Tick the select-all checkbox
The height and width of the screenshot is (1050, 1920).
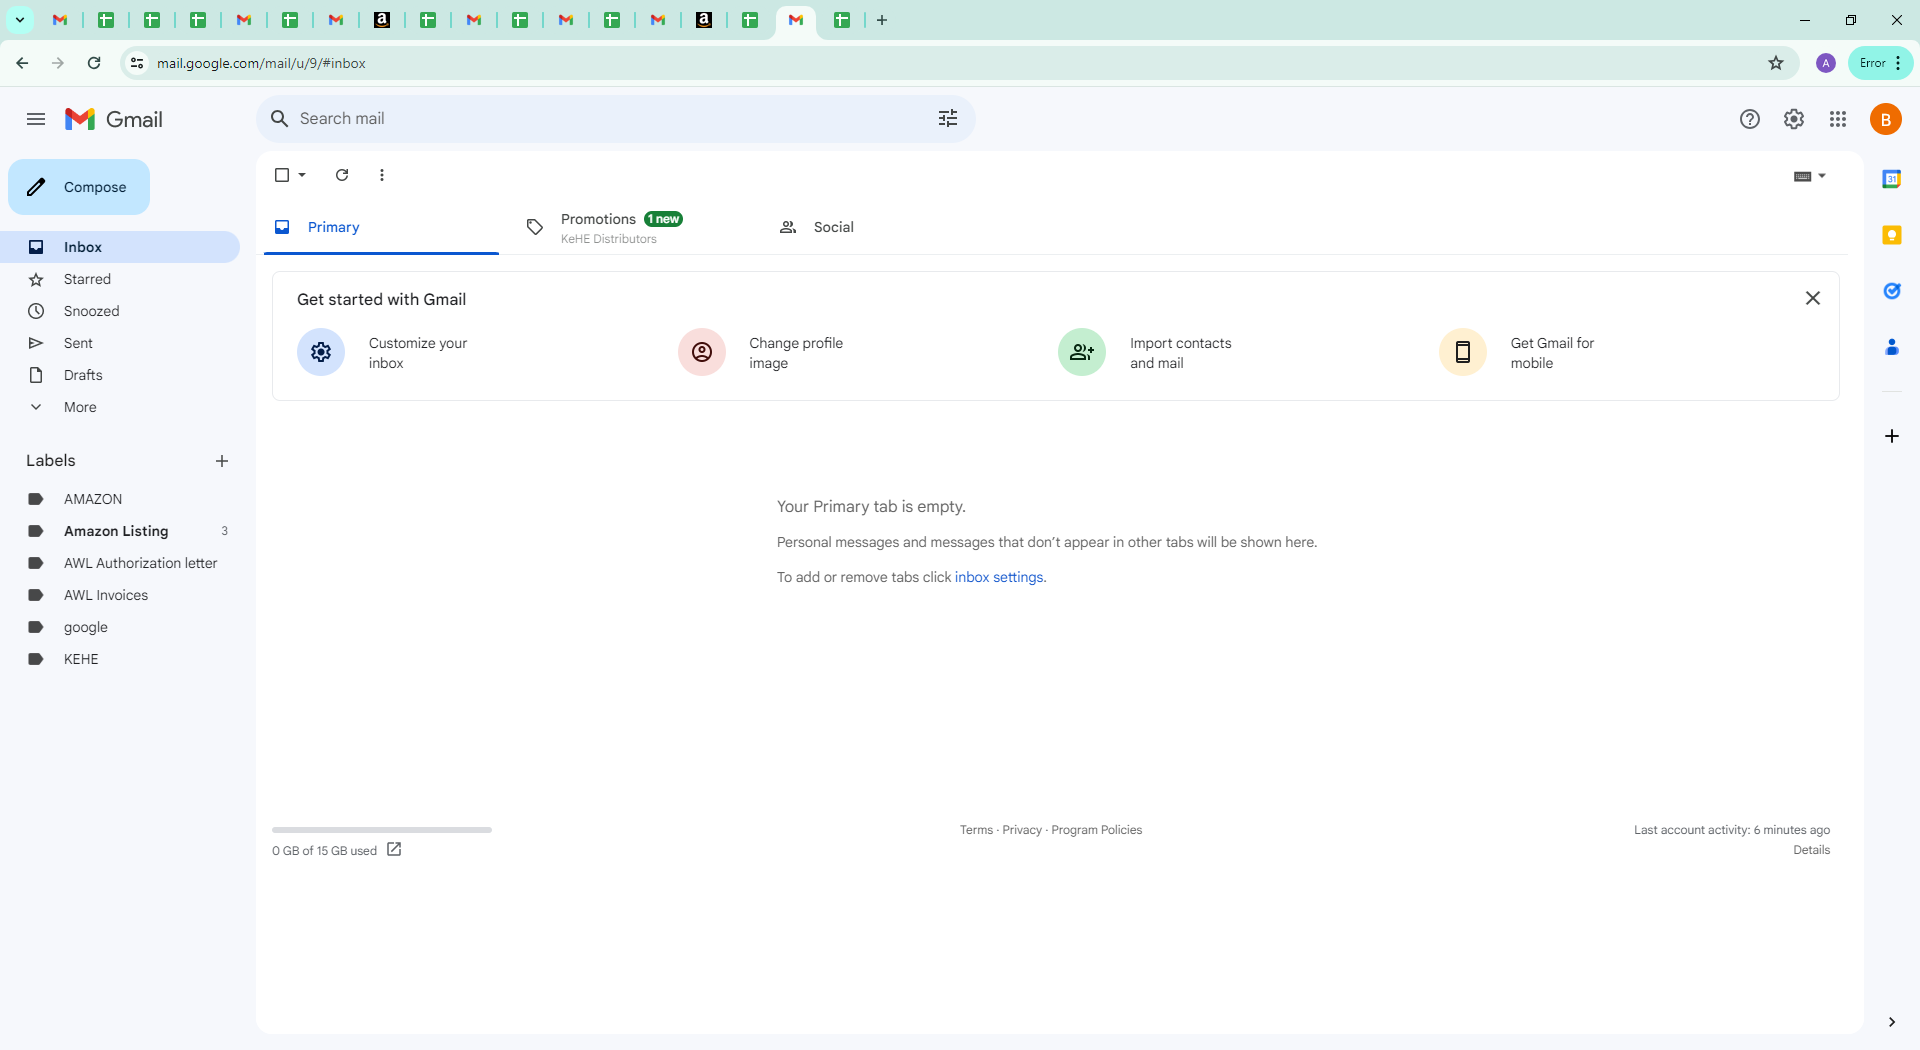282,175
